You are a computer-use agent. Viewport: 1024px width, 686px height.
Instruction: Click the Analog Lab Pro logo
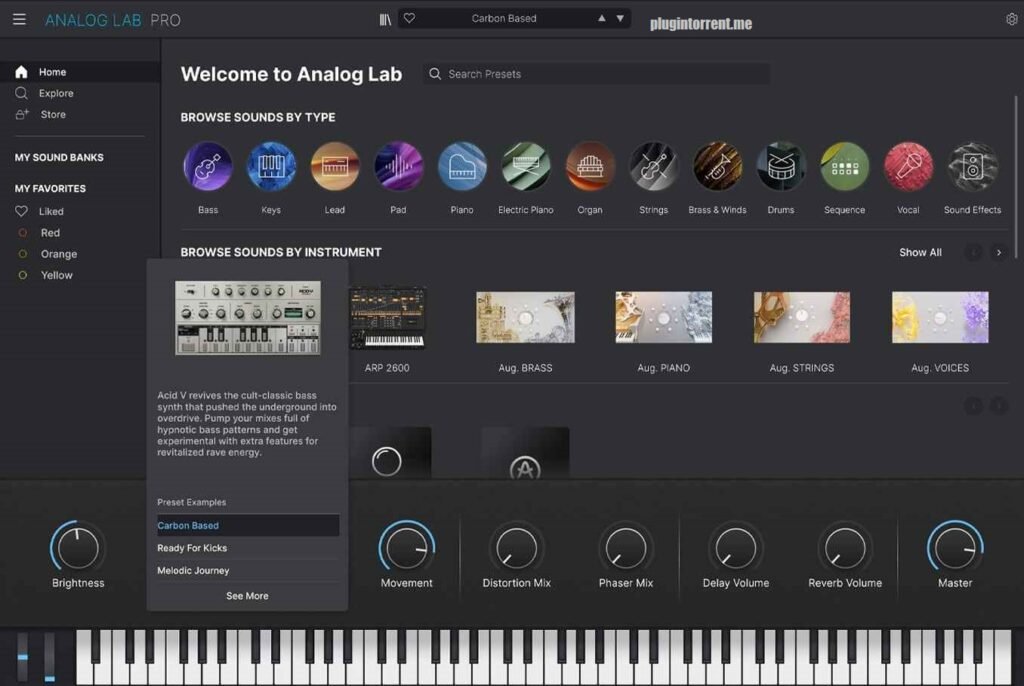tap(112, 20)
